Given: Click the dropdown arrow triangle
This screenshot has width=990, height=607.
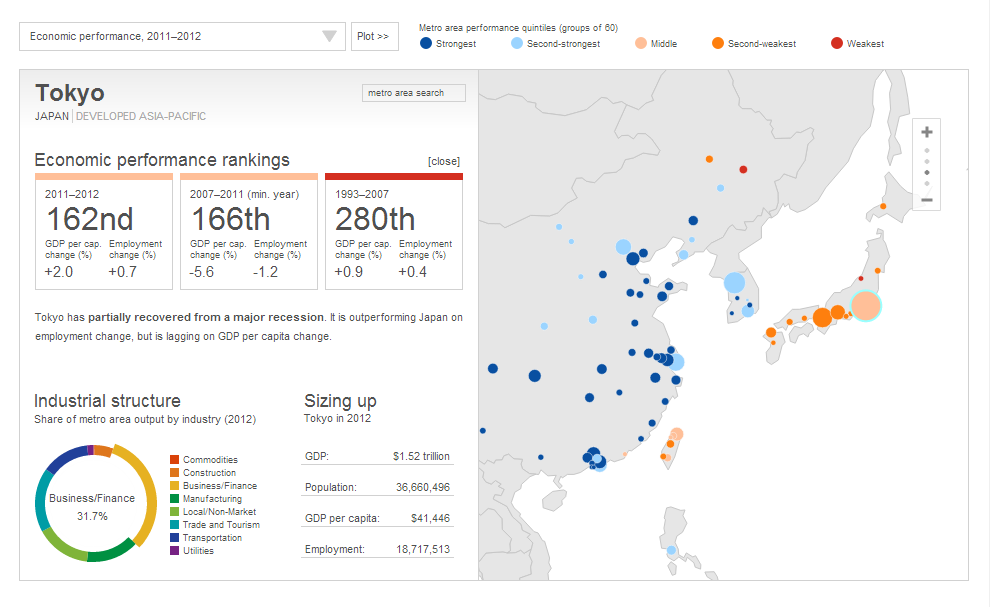Looking at the screenshot, I should pos(330,37).
